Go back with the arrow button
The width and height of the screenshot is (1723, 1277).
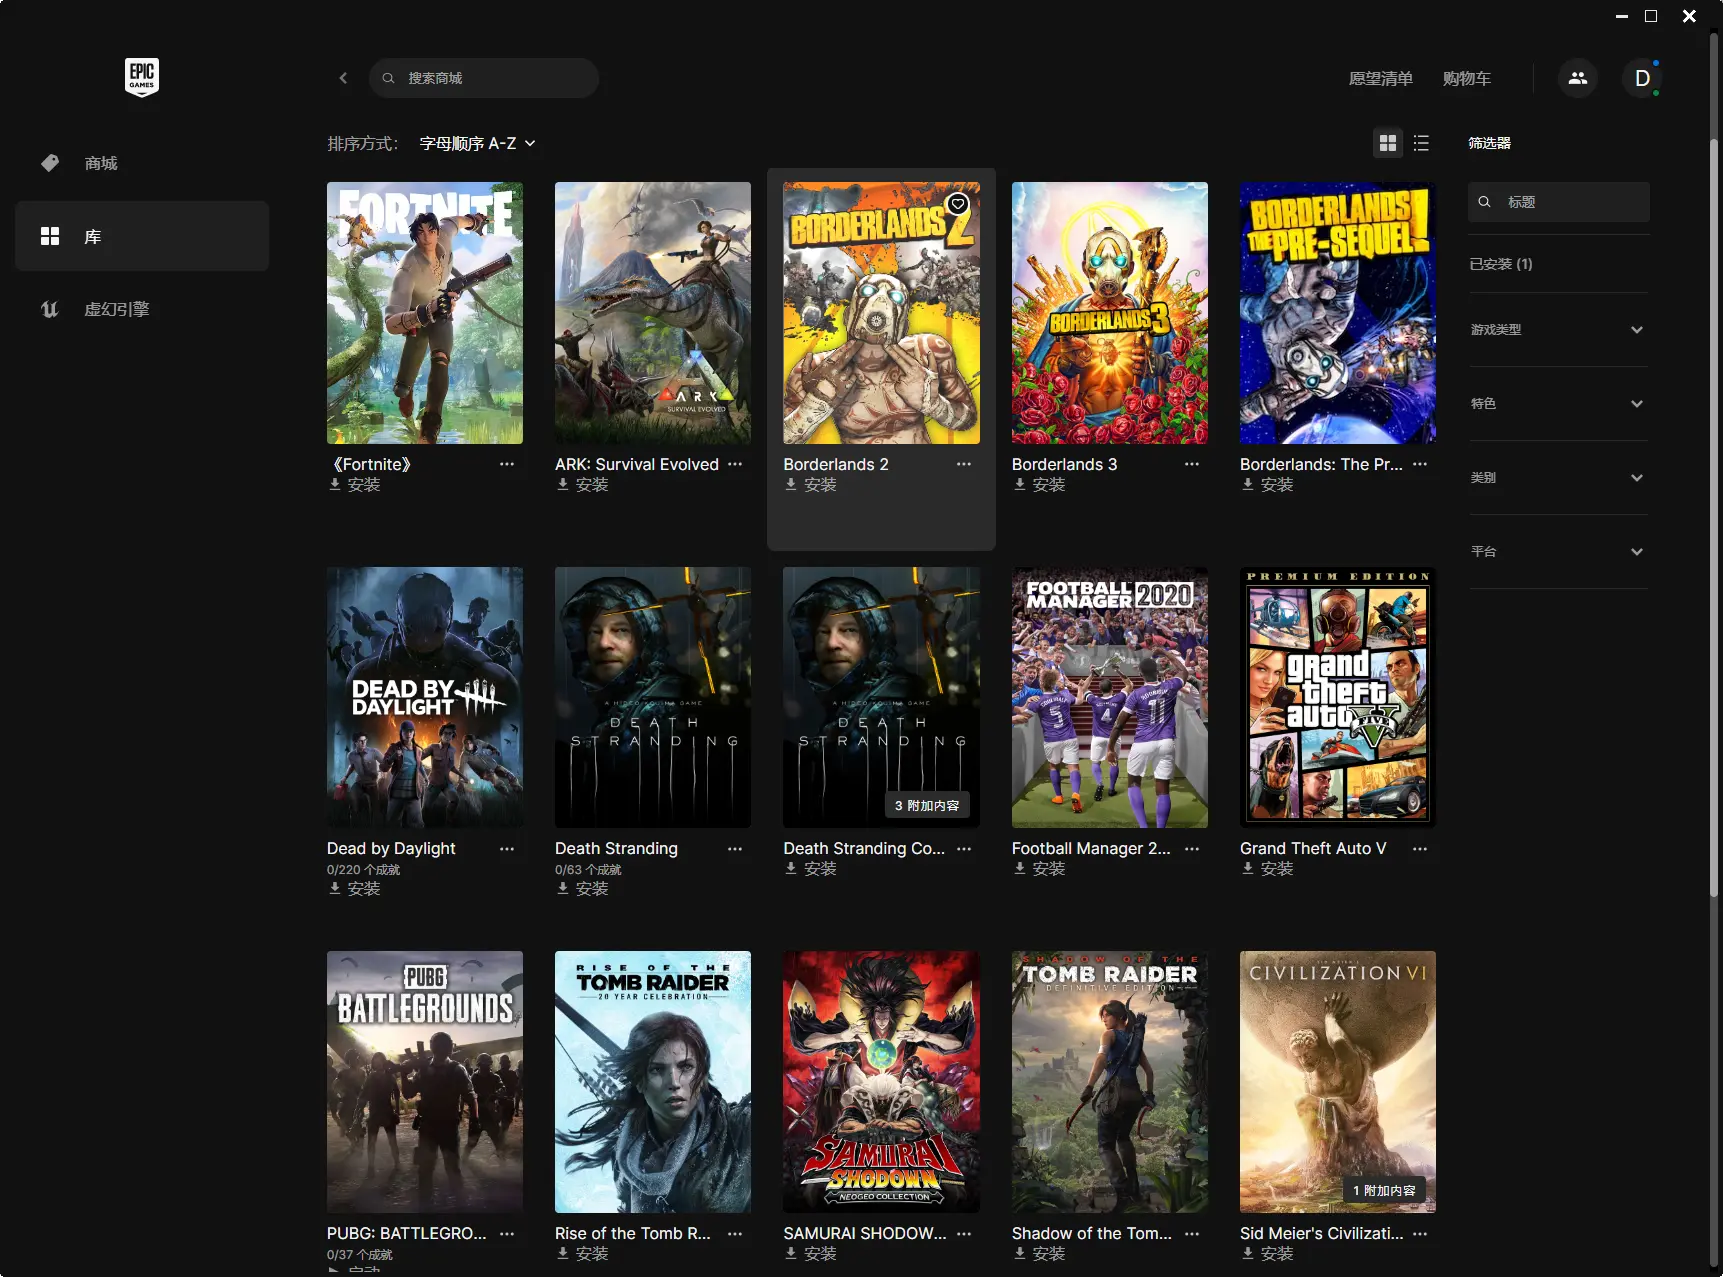[x=343, y=78]
